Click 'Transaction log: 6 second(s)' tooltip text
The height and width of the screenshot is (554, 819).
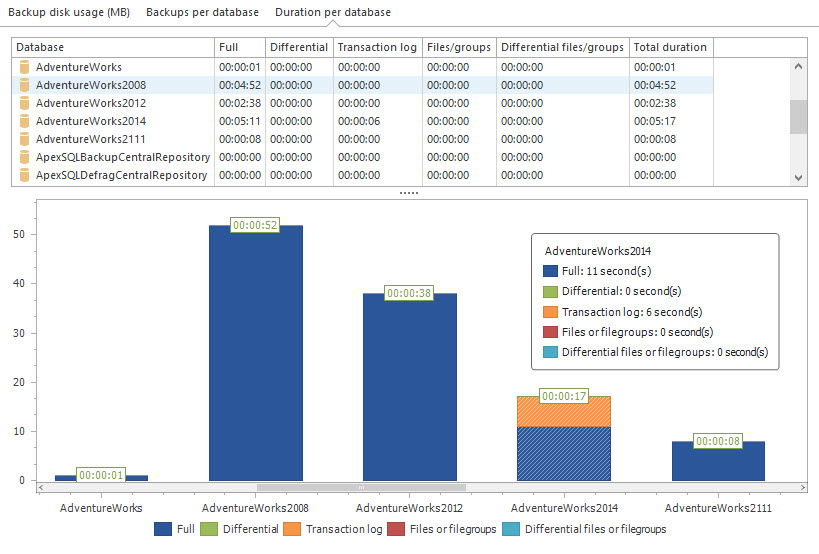[x=632, y=312]
